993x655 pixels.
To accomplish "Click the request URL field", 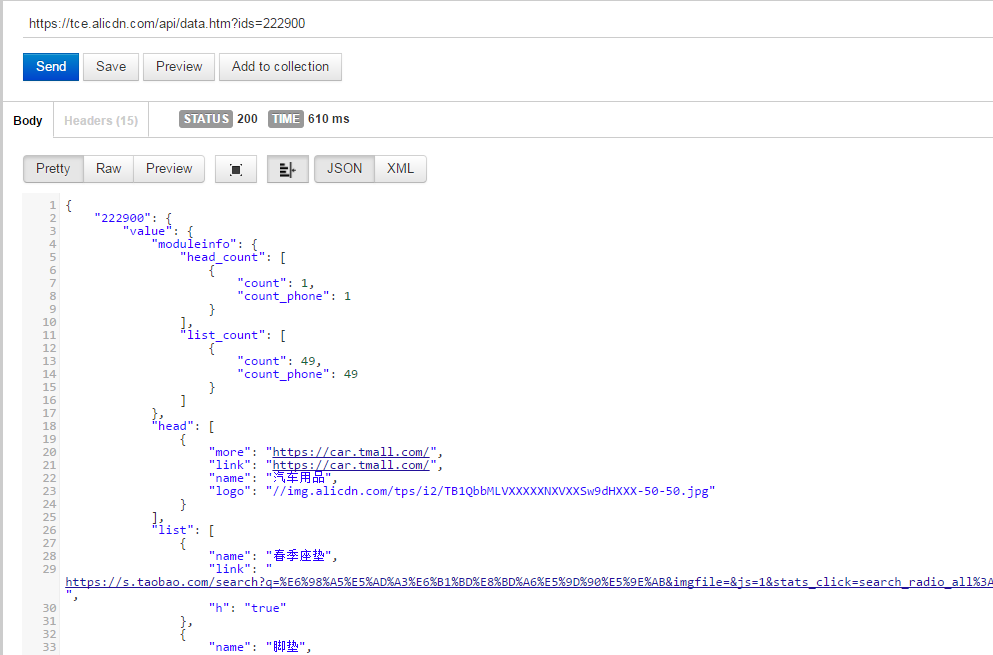I will 507,23.
